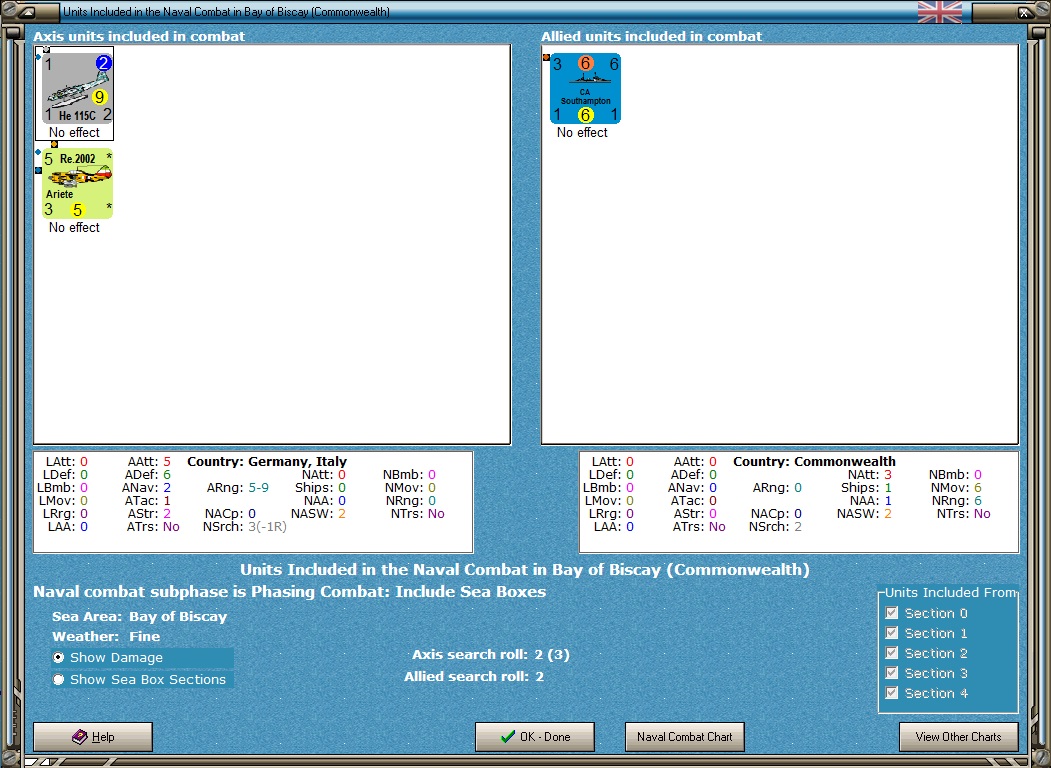Screen dimensions: 1051x768
Task: Click 'Weather: Fine' text
Action: (106, 636)
